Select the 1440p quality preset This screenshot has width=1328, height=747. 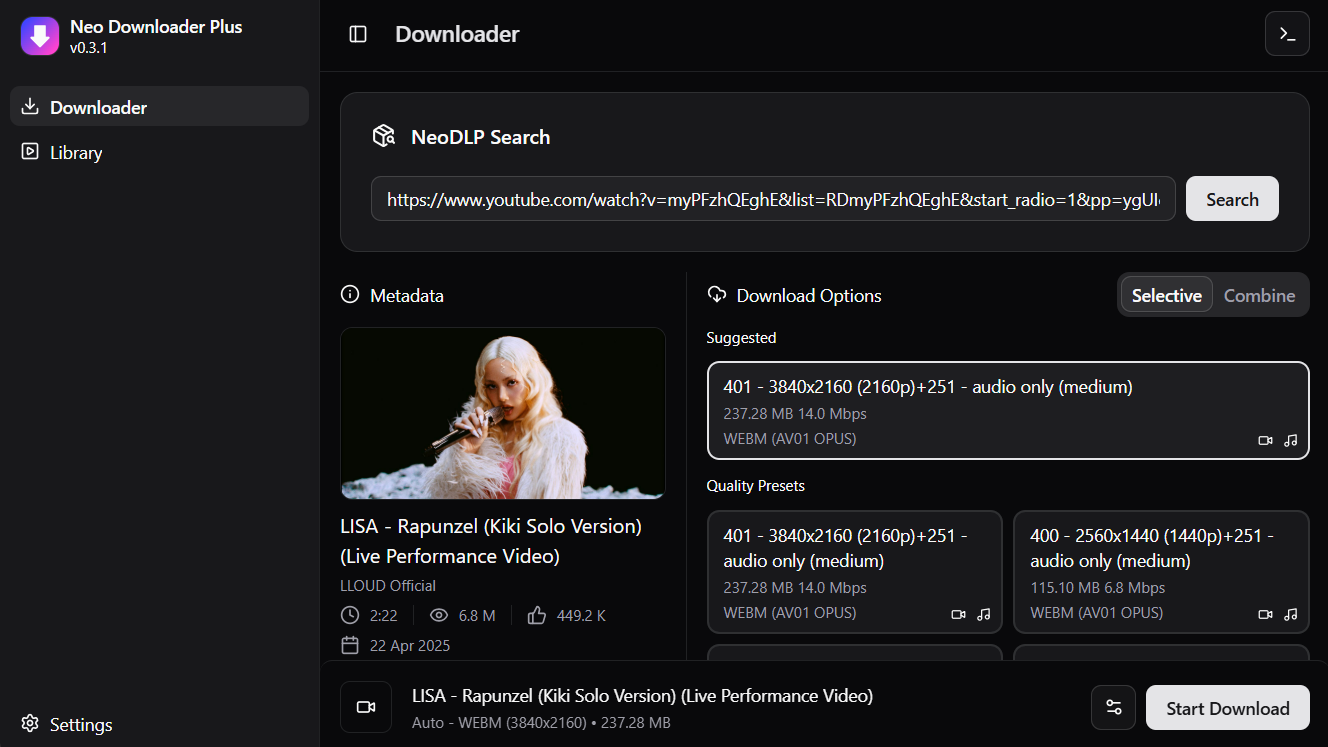pos(1160,572)
